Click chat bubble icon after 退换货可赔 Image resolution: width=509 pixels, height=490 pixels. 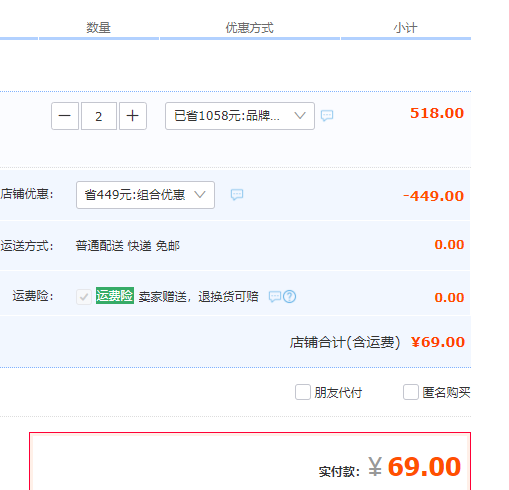(x=275, y=297)
